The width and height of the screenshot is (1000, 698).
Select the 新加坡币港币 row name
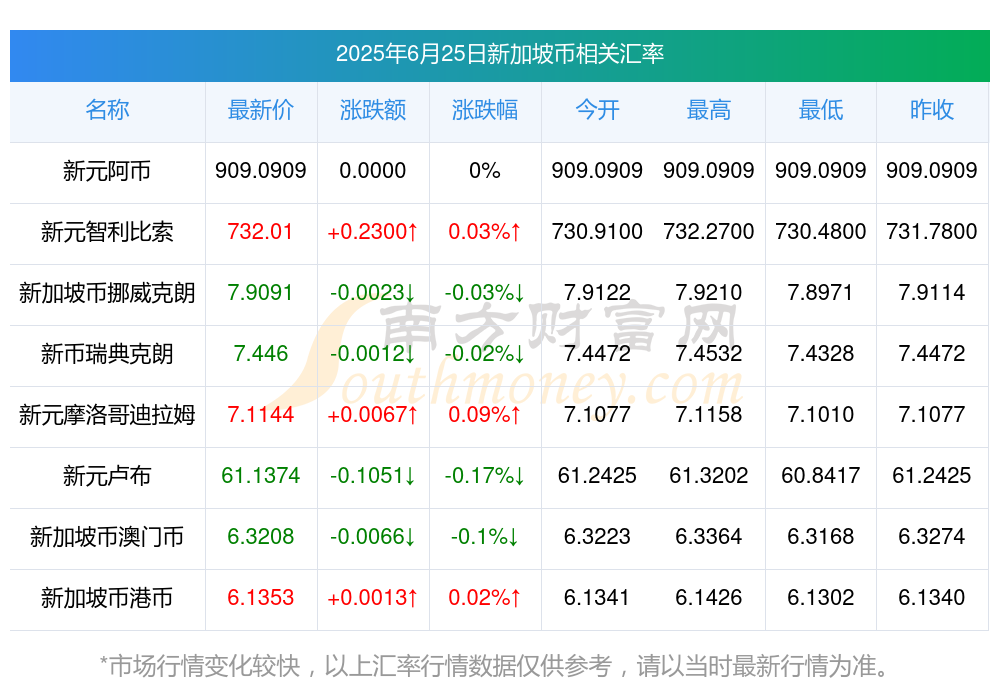(107, 598)
